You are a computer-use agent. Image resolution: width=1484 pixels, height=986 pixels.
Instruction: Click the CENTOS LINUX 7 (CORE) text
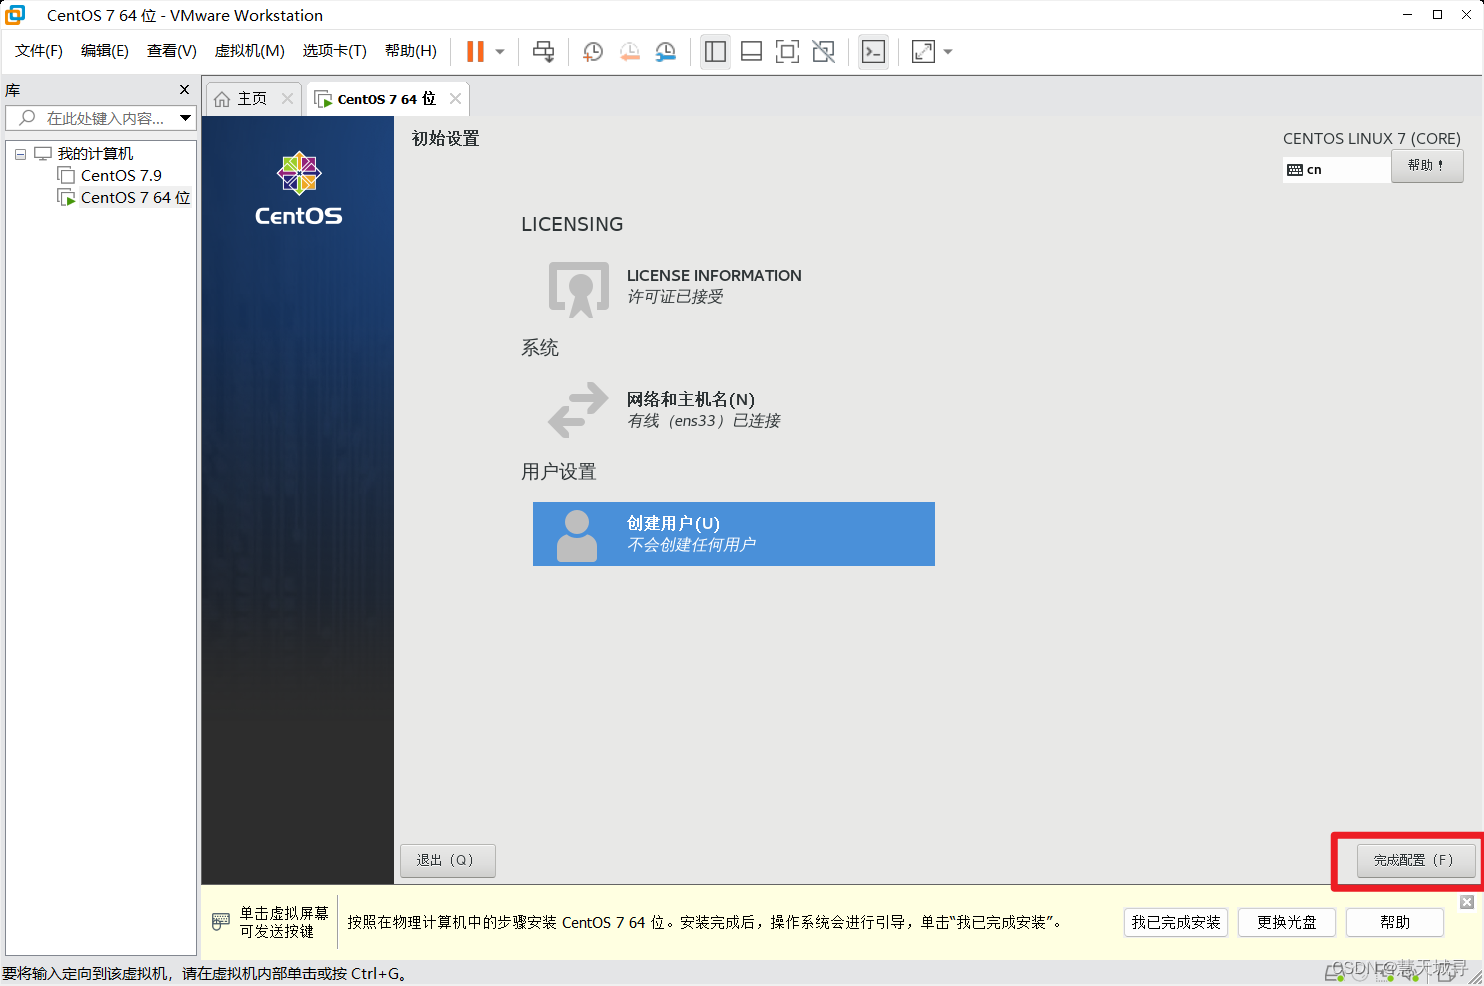tap(1372, 138)
